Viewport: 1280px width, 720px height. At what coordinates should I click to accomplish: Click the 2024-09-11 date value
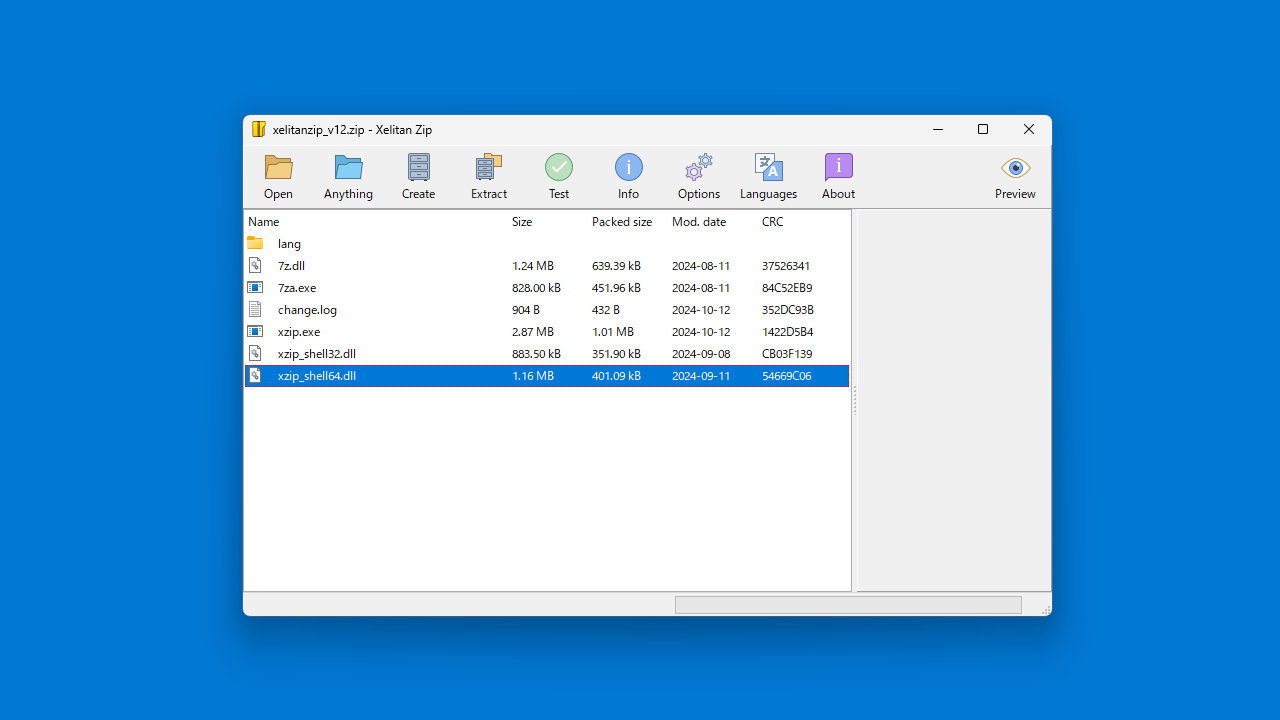click(x=701, y=376)
